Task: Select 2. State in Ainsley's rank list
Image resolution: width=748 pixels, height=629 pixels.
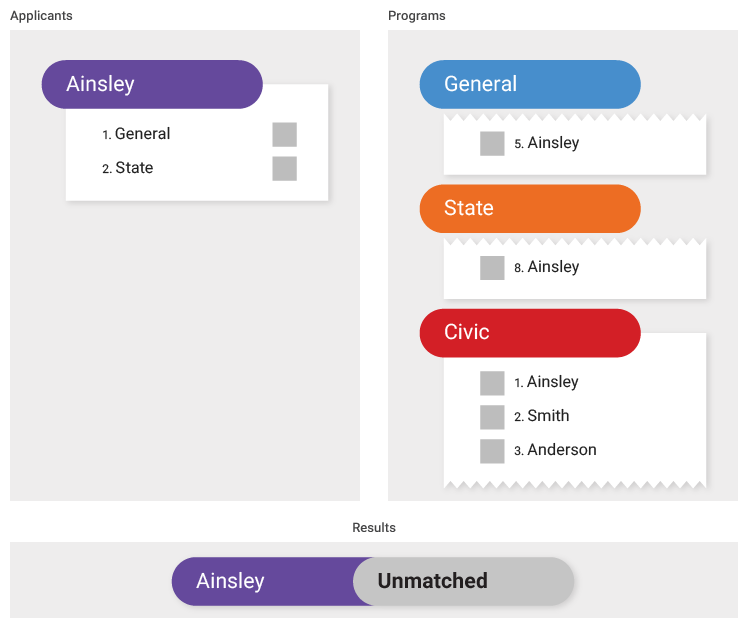Action: tap(127, 168)
